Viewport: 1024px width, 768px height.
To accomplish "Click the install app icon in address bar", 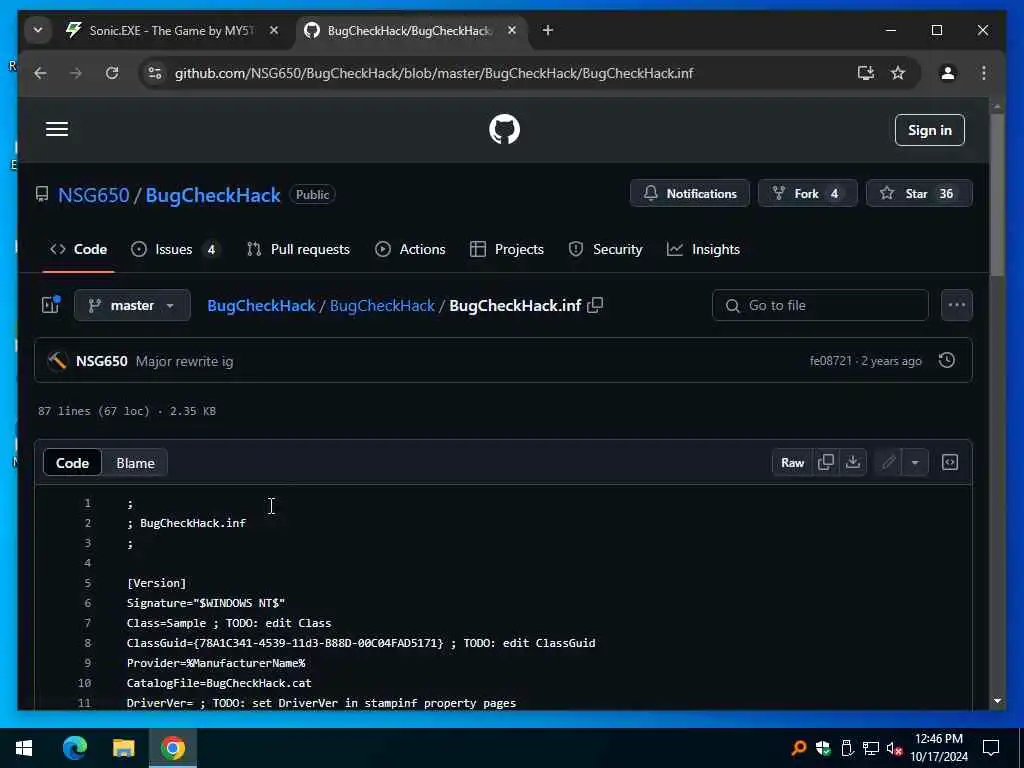I will pos(865,73).
